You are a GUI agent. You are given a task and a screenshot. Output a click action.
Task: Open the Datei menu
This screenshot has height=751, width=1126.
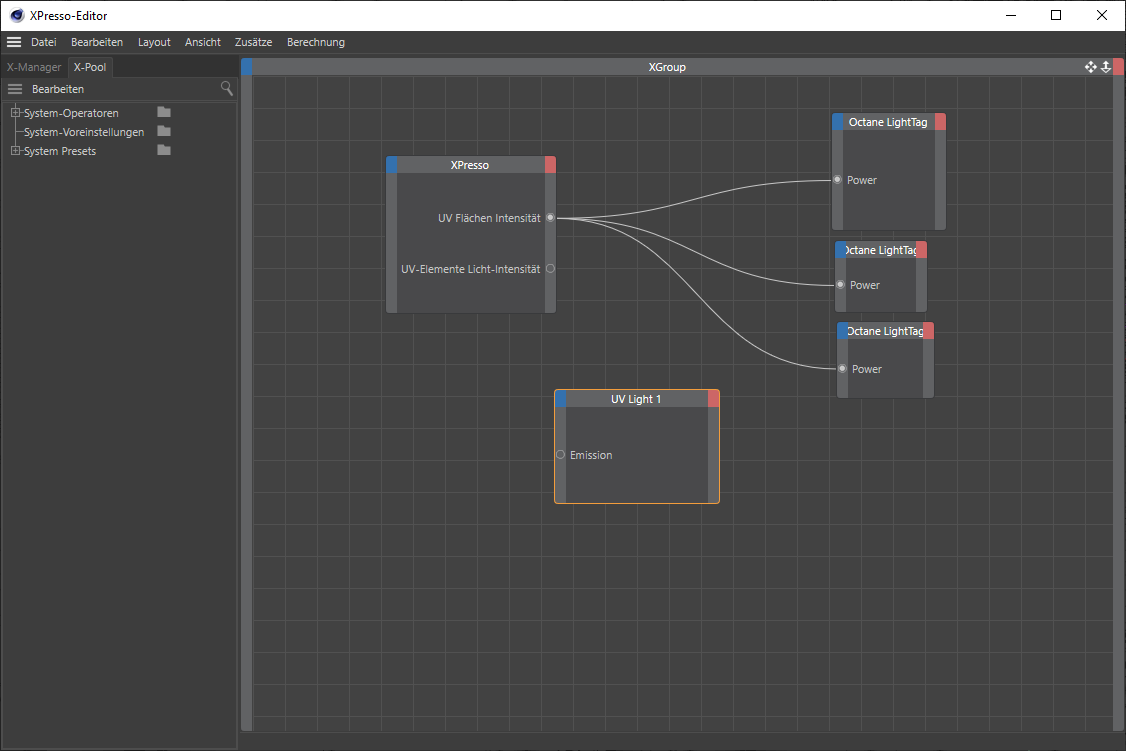point(44,42)
